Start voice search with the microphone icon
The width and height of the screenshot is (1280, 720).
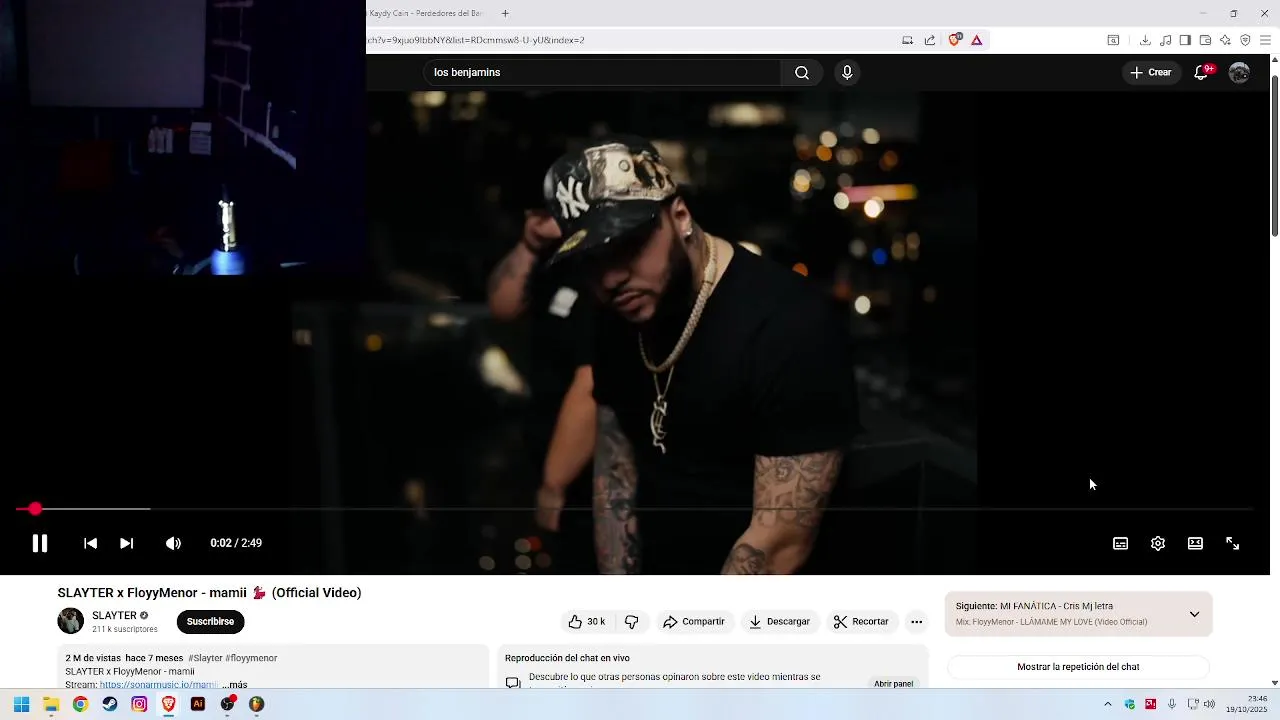(x=847, y=72)
